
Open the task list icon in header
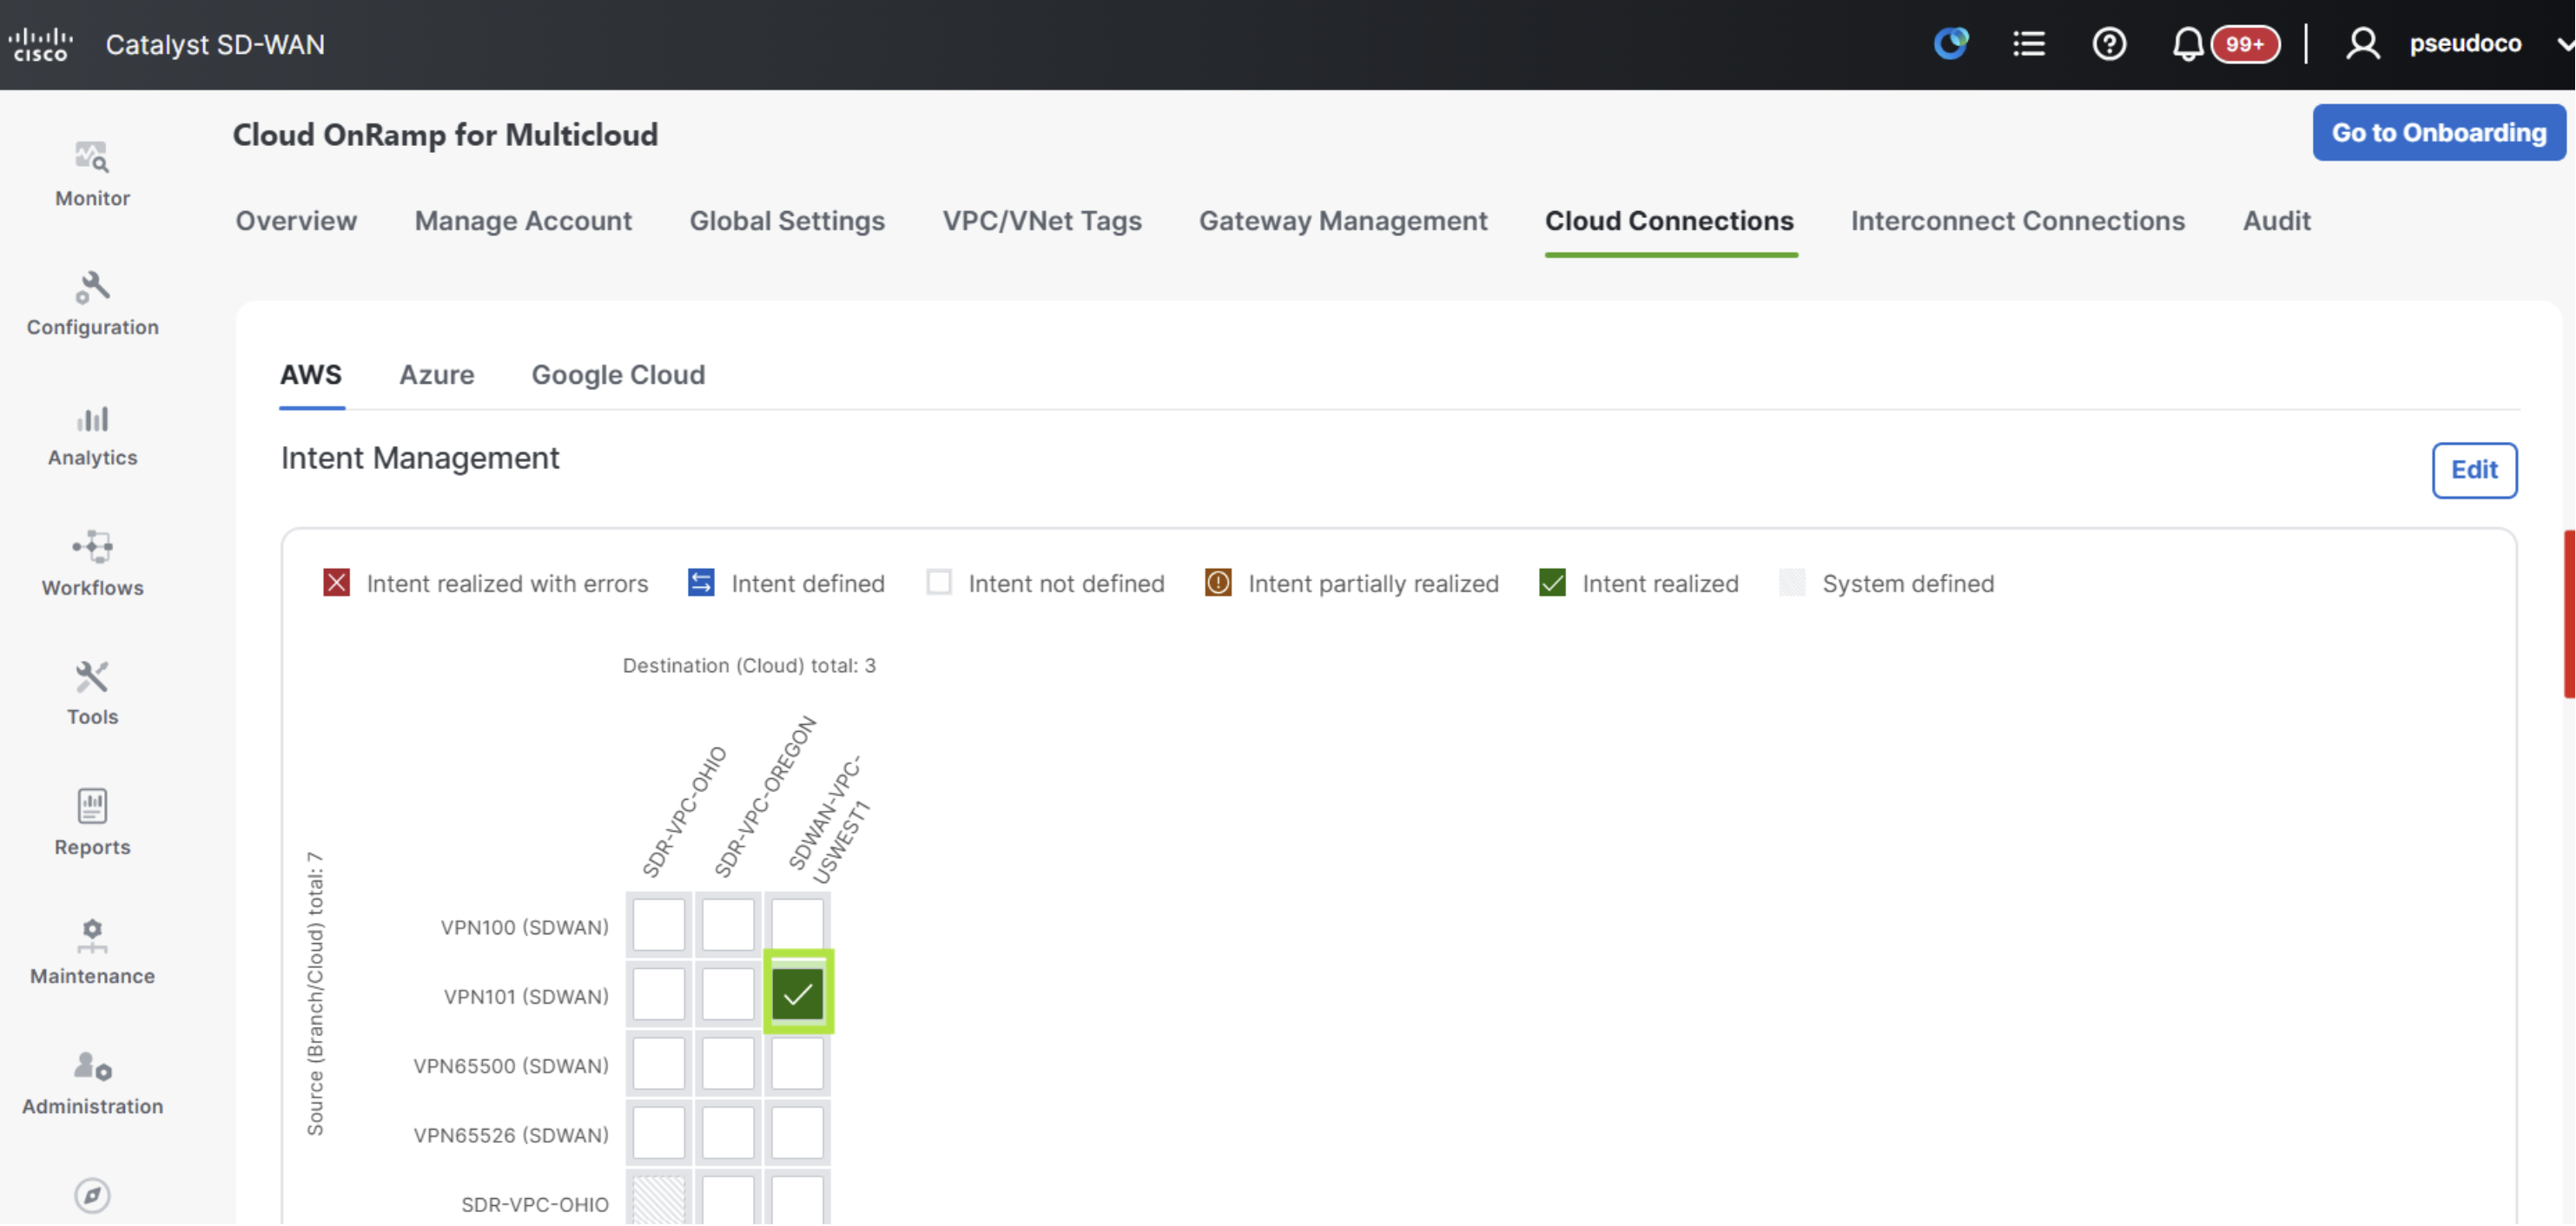coord(2029,44)
